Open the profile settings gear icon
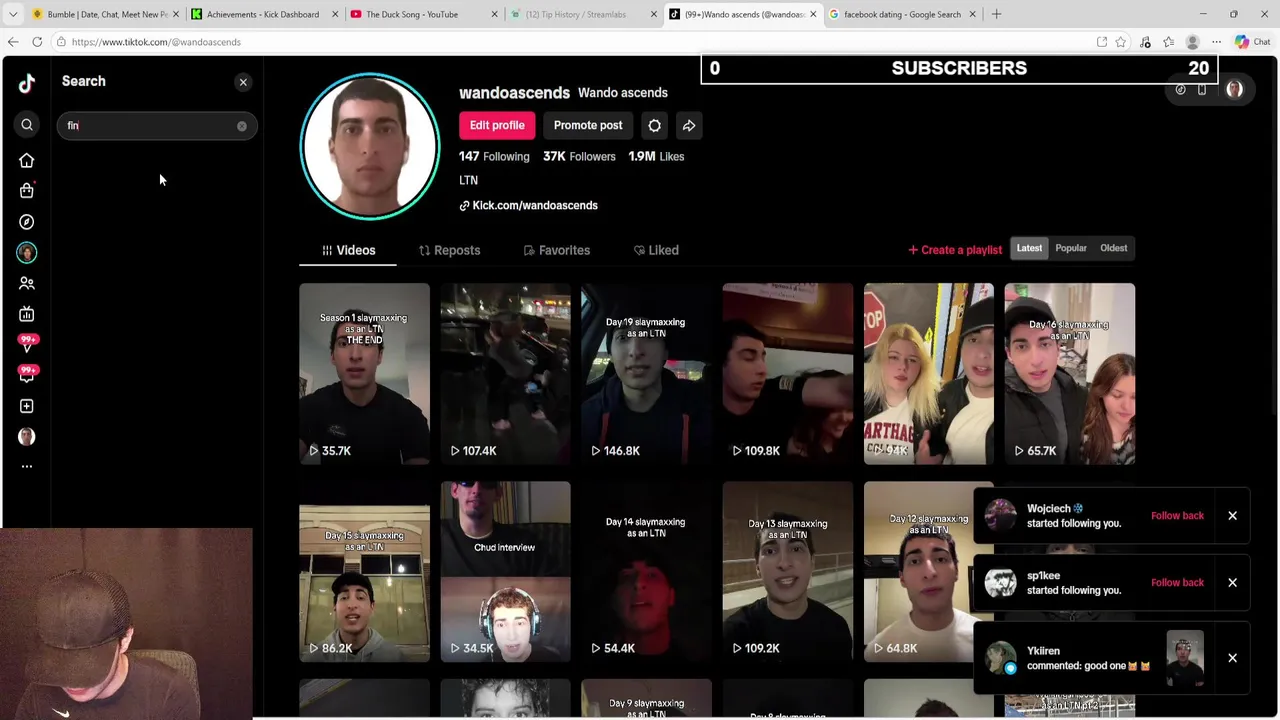Viewport: 1280px width, 720px height. (x=654, y=125)
